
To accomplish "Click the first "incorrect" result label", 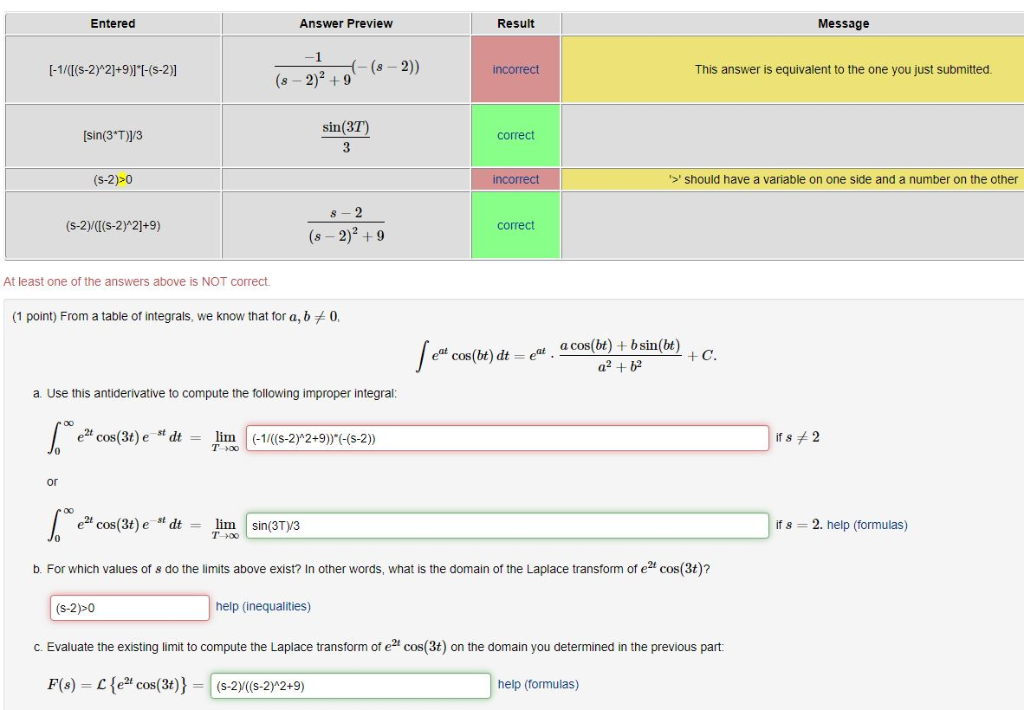I will point(516,69).
